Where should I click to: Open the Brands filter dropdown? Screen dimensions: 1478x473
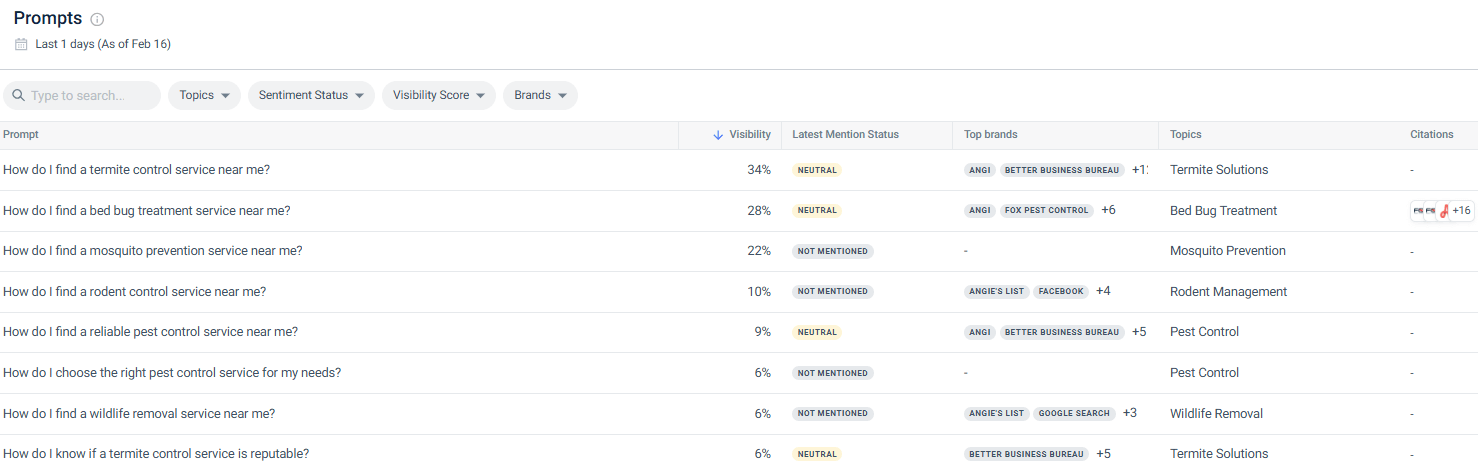(x=540, y=95)
